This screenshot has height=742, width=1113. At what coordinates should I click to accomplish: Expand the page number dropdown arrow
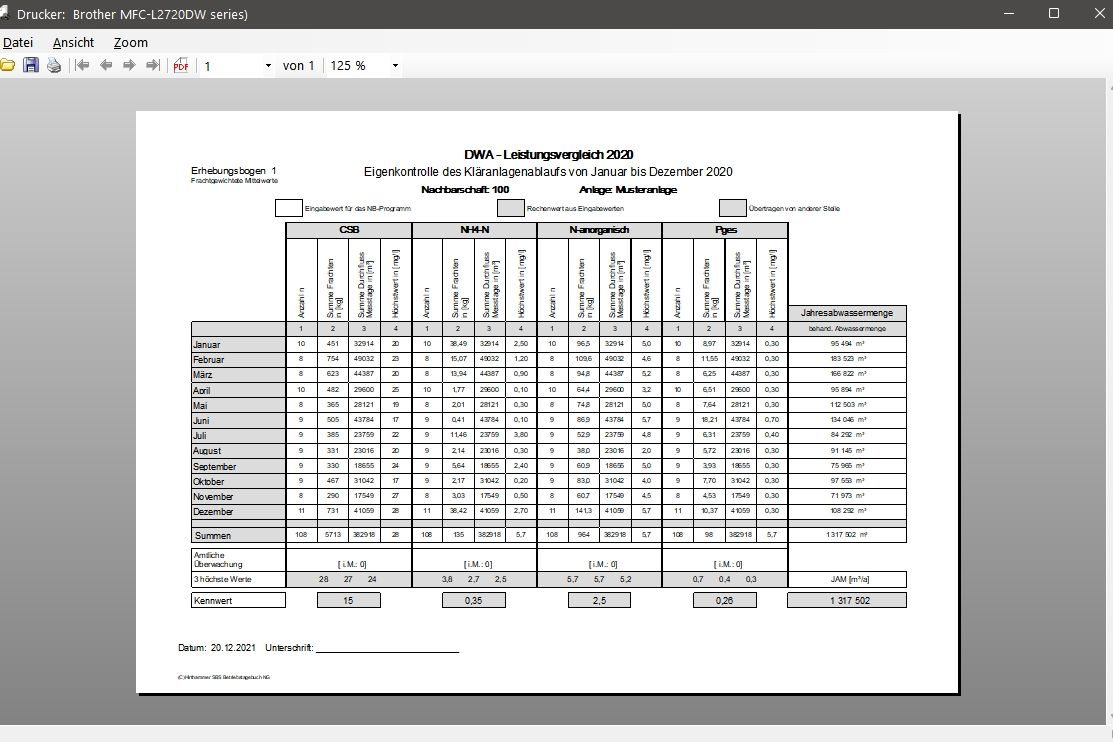268,66
